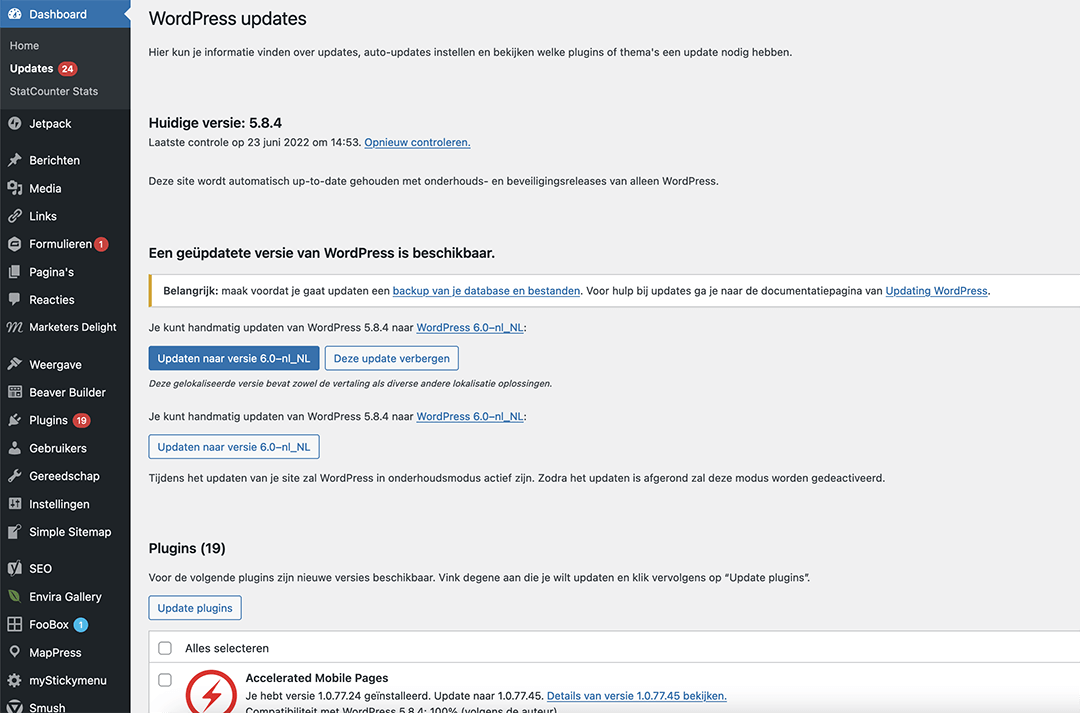Click the Updaten naar versie 6.0 button

point(233,357)
